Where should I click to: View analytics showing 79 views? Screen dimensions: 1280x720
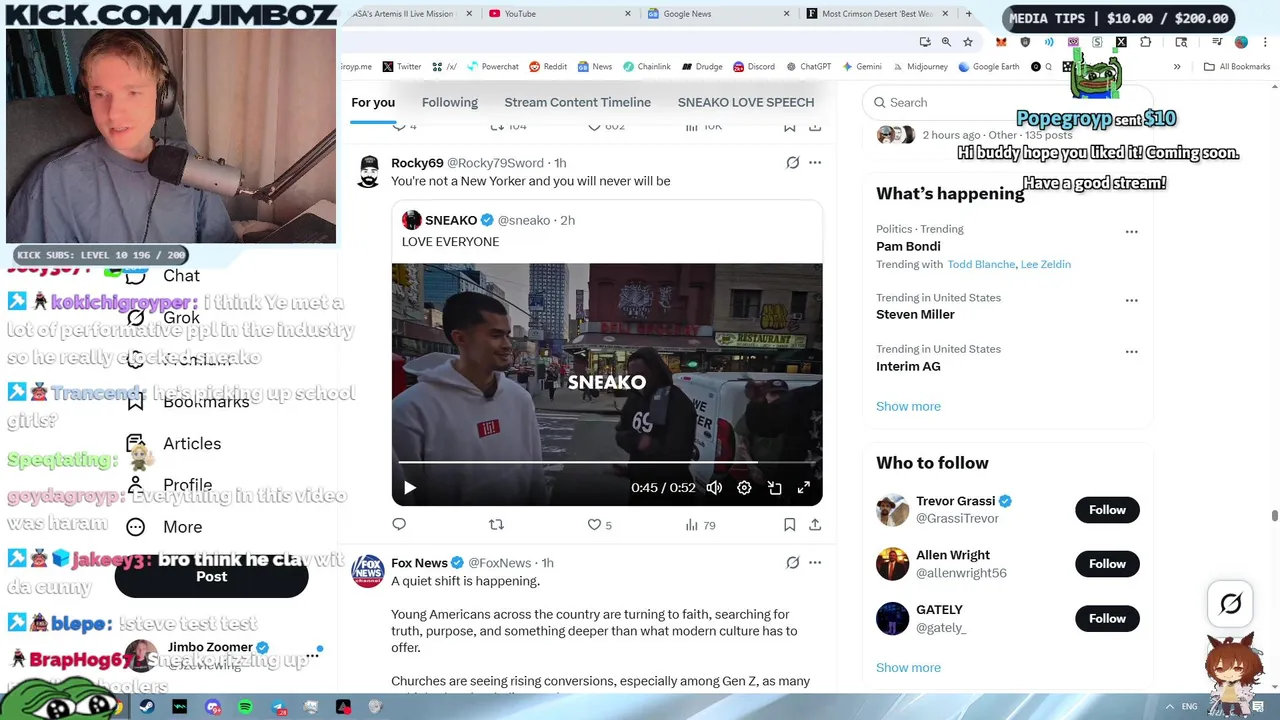tap(700, 524)
